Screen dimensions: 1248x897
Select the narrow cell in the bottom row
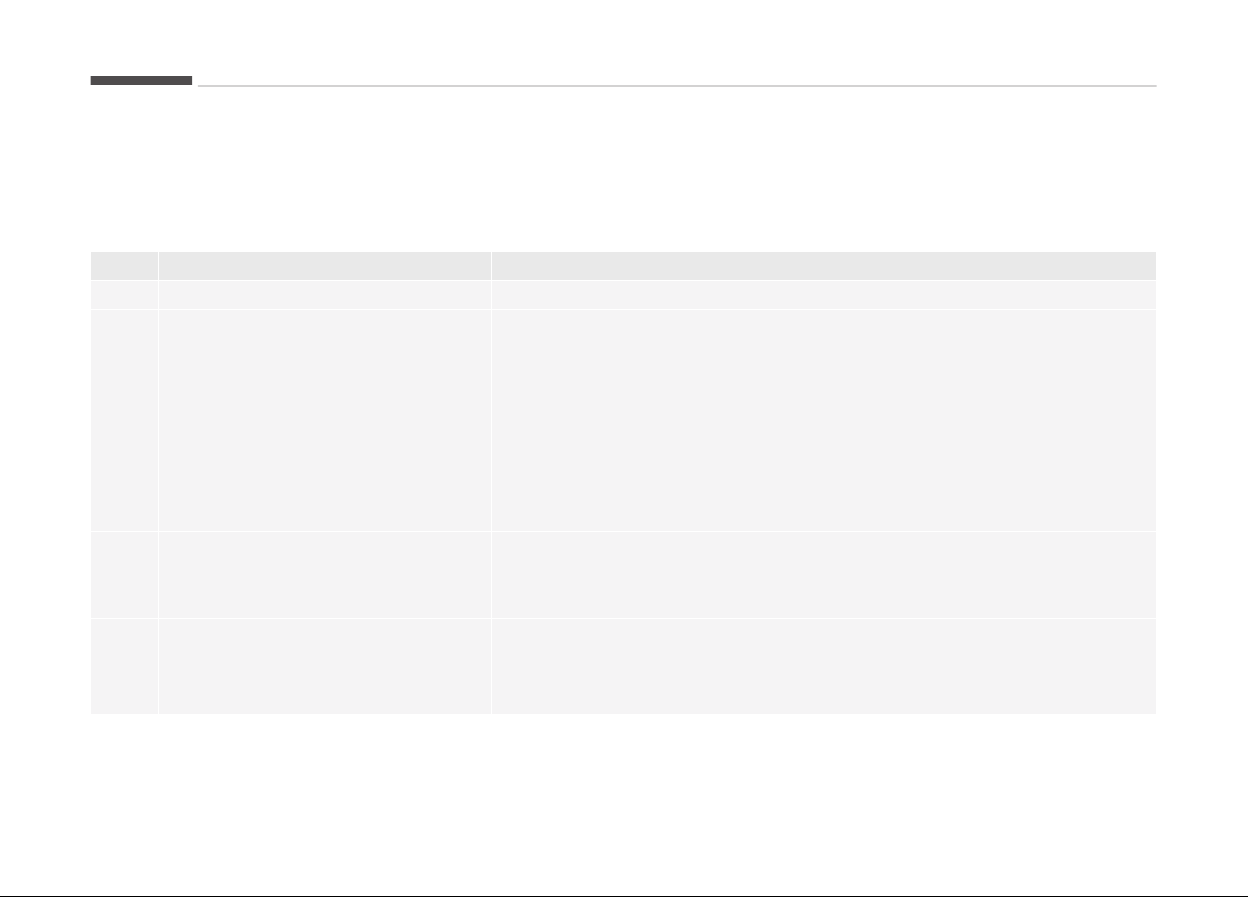[124, 666]
